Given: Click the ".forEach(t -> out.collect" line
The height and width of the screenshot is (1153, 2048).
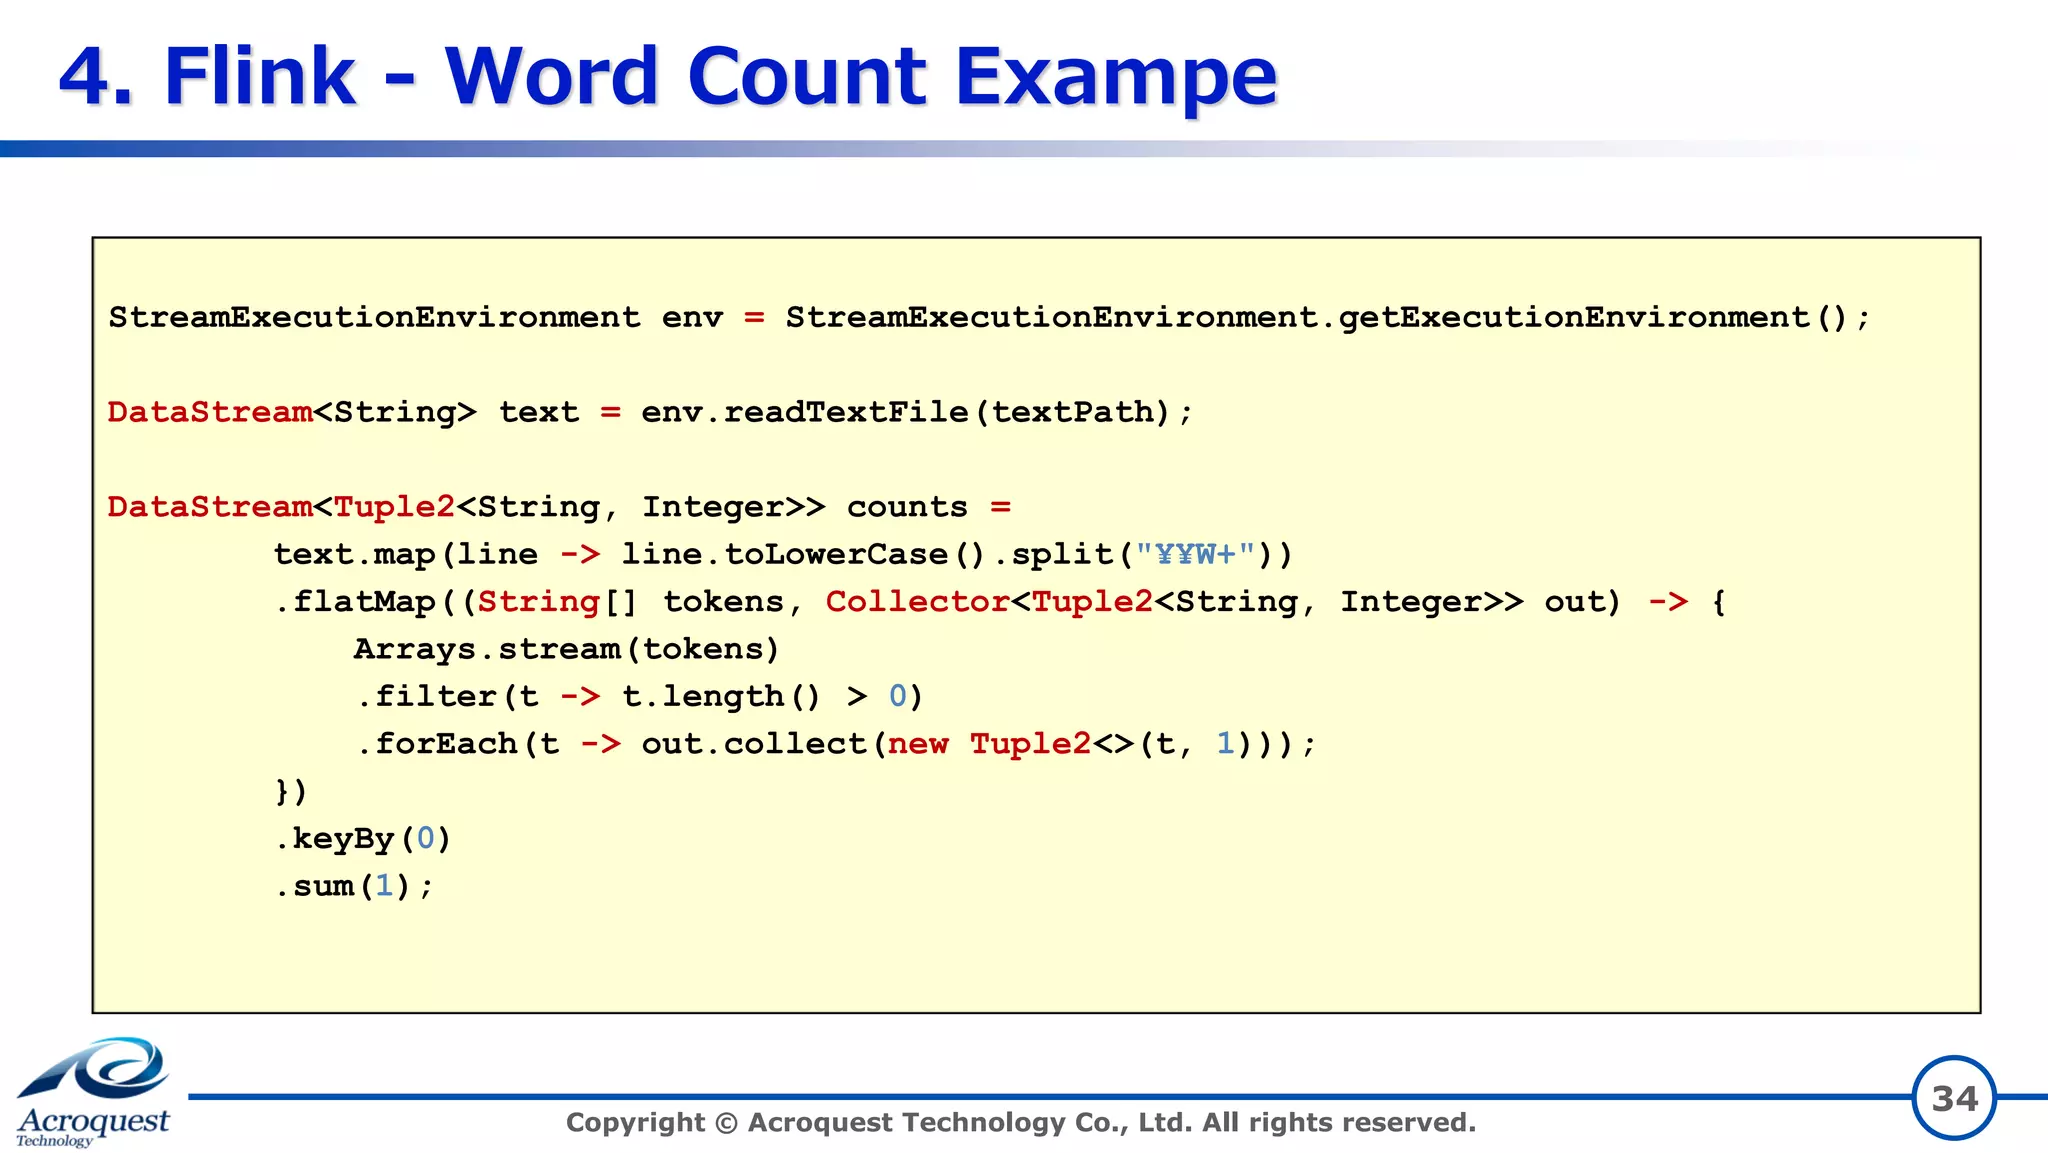Looking at the screenshot, I should pos(837,744).
